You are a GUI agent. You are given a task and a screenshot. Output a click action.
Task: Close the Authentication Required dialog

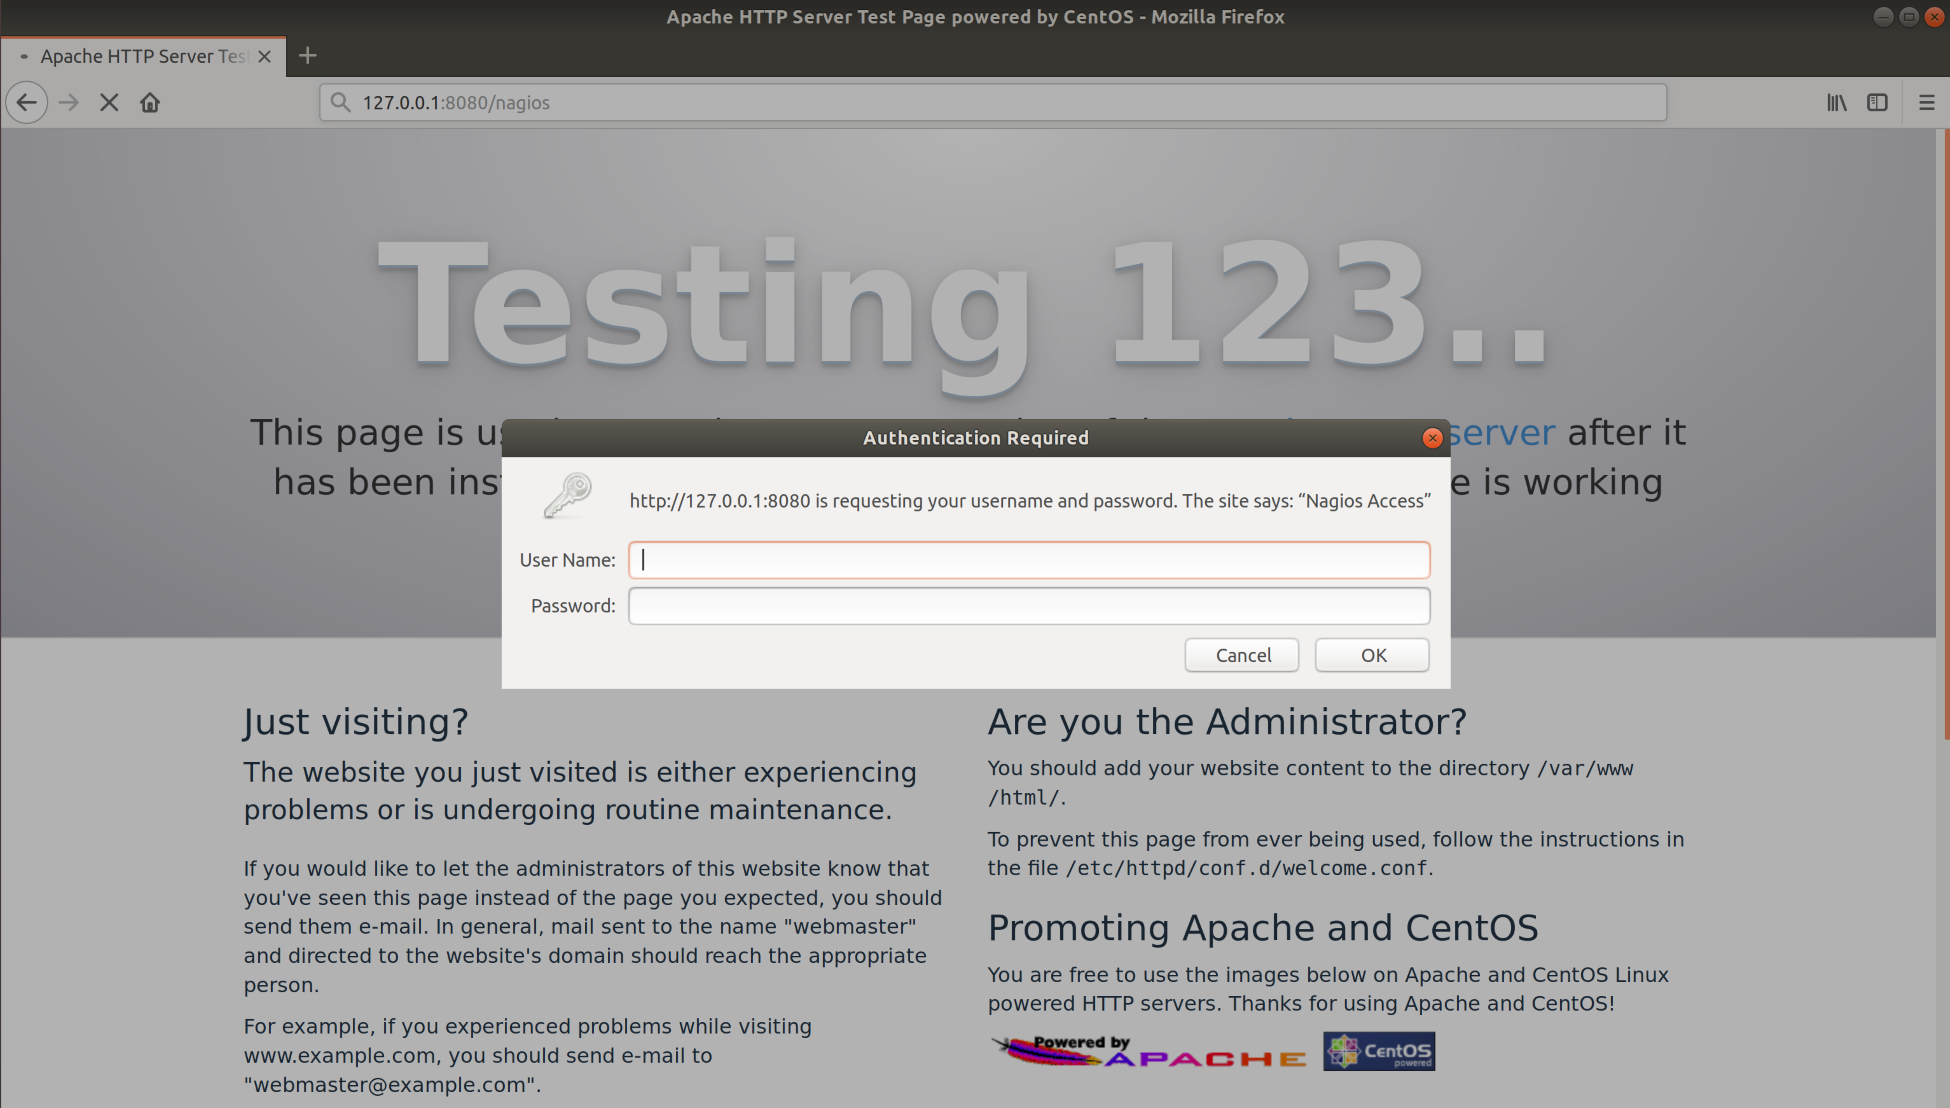tap(1432, 438)
